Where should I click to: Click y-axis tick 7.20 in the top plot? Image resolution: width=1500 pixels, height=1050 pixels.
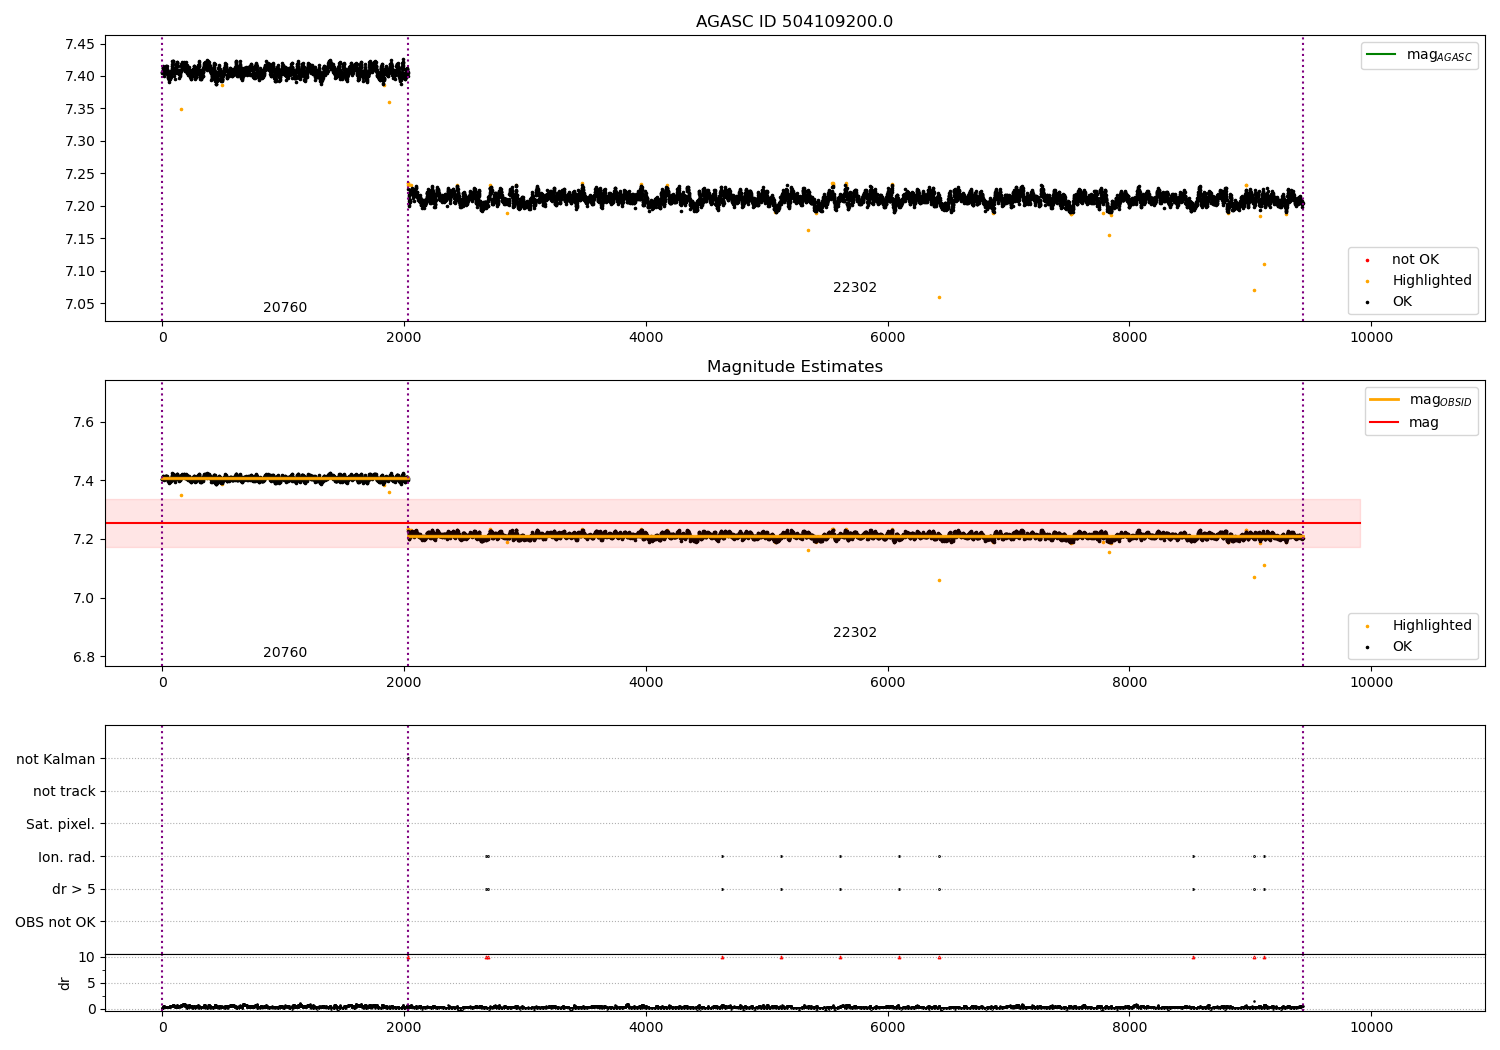80,206
